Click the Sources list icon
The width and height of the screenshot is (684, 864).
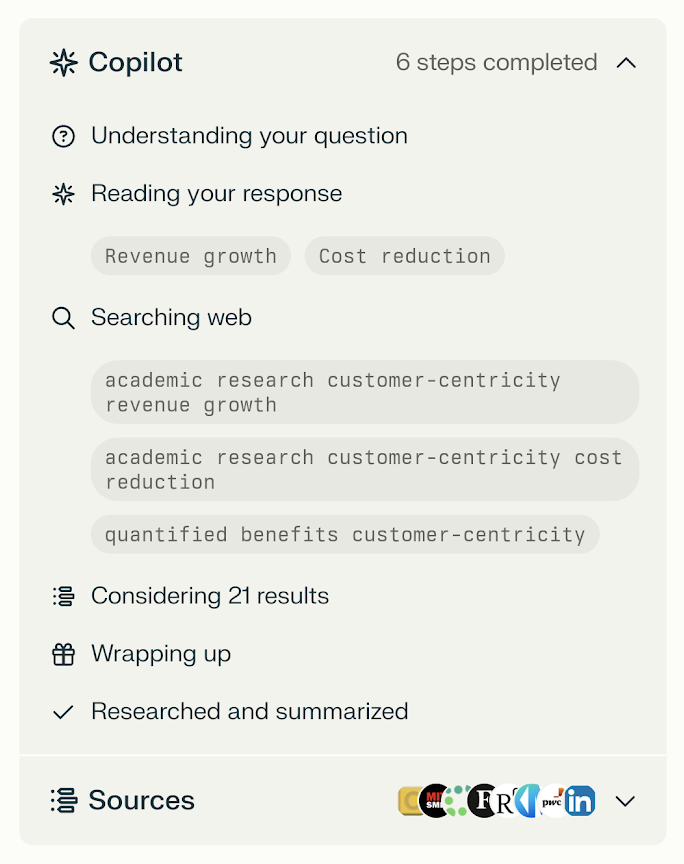[64, 801]
